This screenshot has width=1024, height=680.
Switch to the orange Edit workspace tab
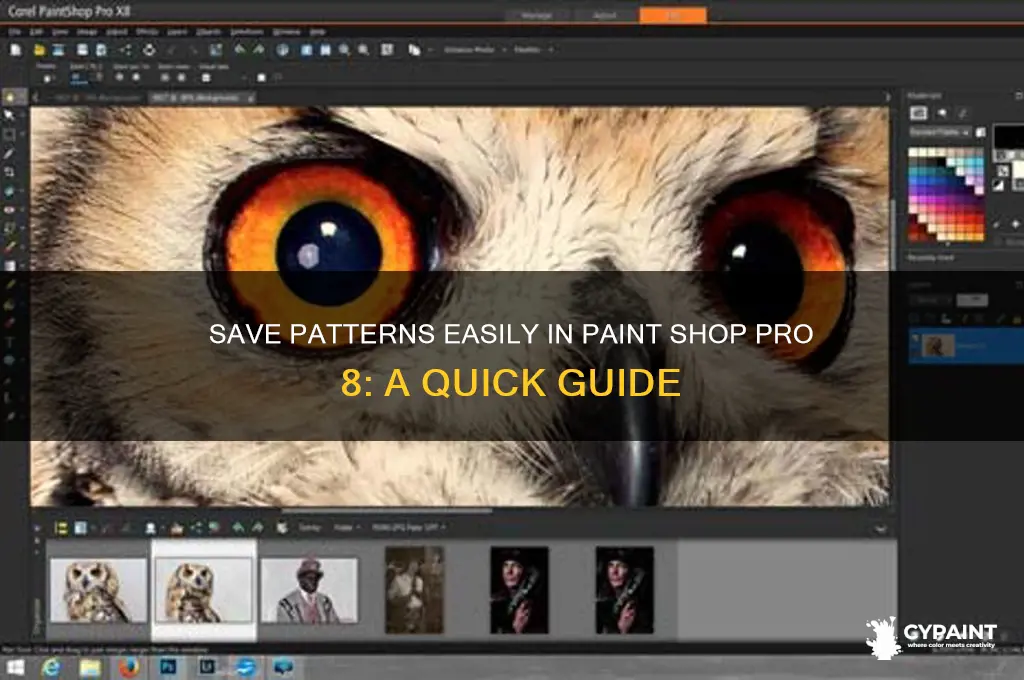pyautogui.click(x=673, y=15)
